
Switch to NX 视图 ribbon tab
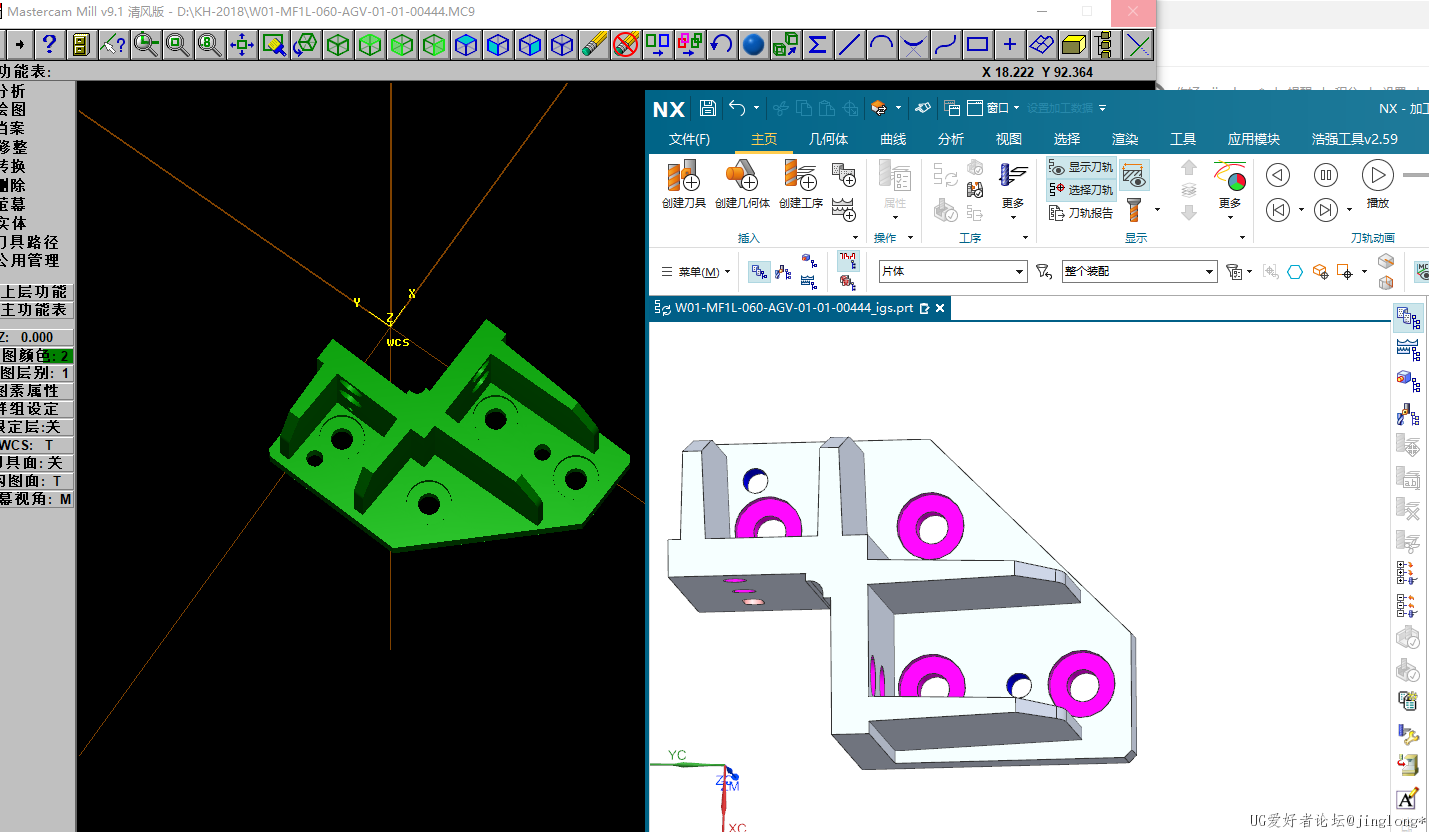click(x=1009, y=139)
